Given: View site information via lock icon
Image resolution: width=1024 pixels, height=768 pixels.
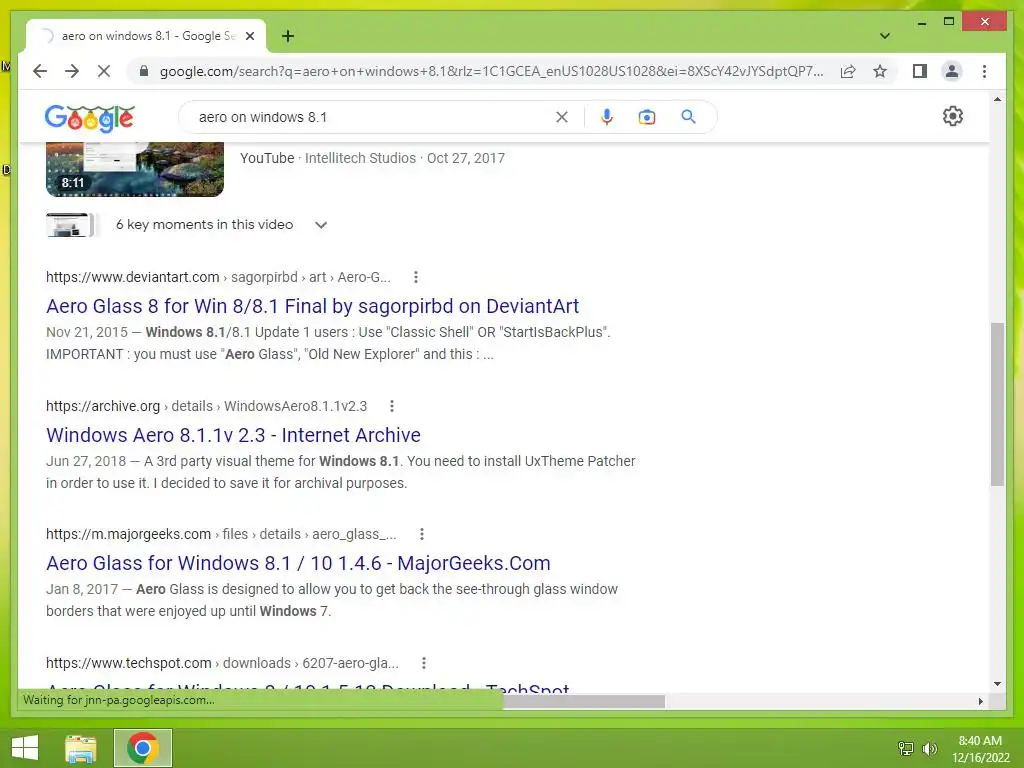Looking at the screenshot, I should (x=144, y=71).
